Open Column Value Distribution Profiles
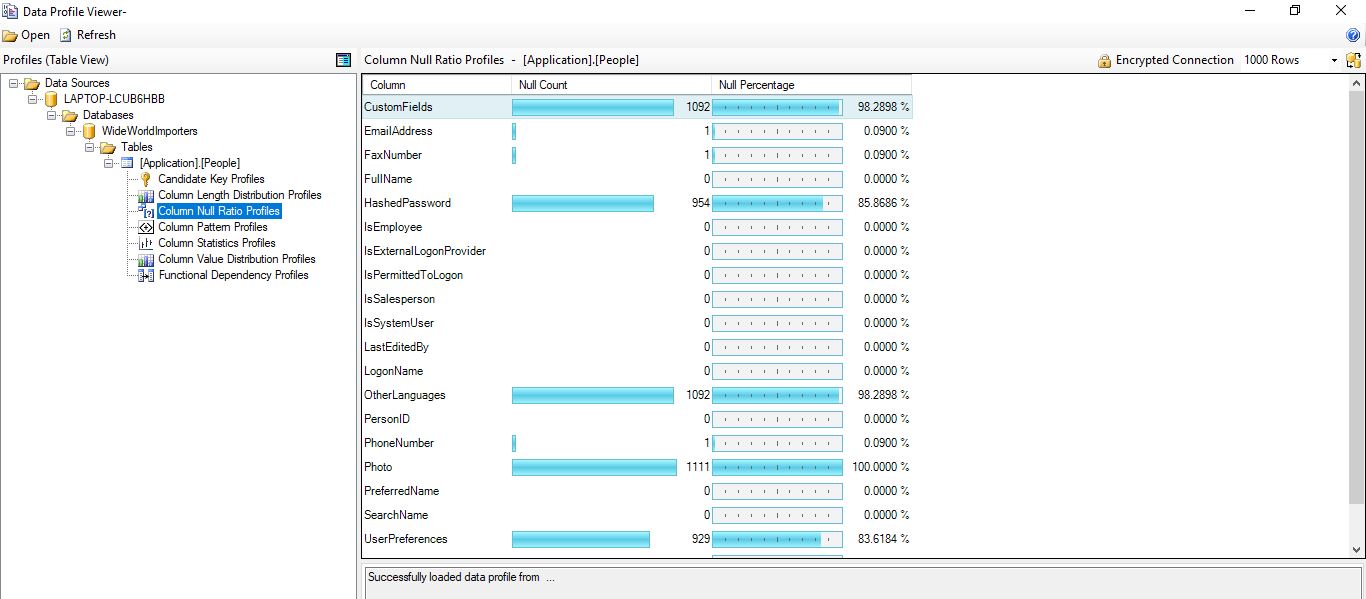This screenshot has width=1366, height=599. click(x=237, y=259)
